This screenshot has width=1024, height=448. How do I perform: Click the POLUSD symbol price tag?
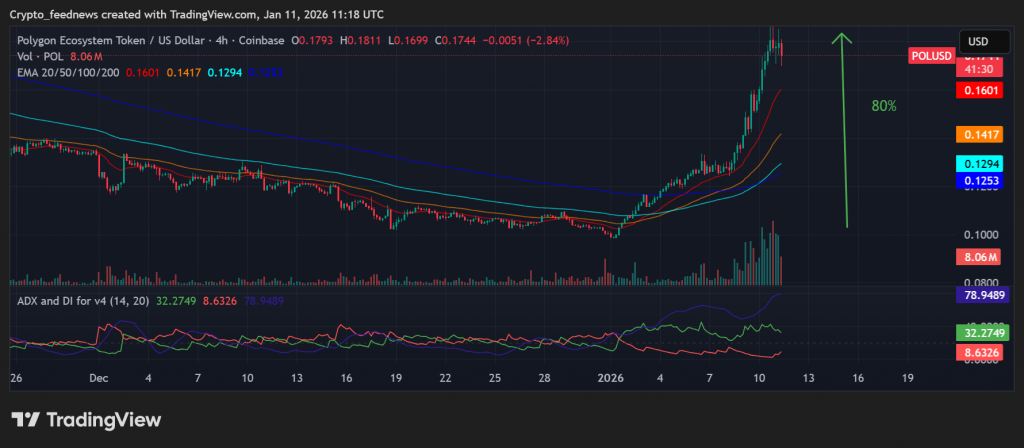(931, 56)
